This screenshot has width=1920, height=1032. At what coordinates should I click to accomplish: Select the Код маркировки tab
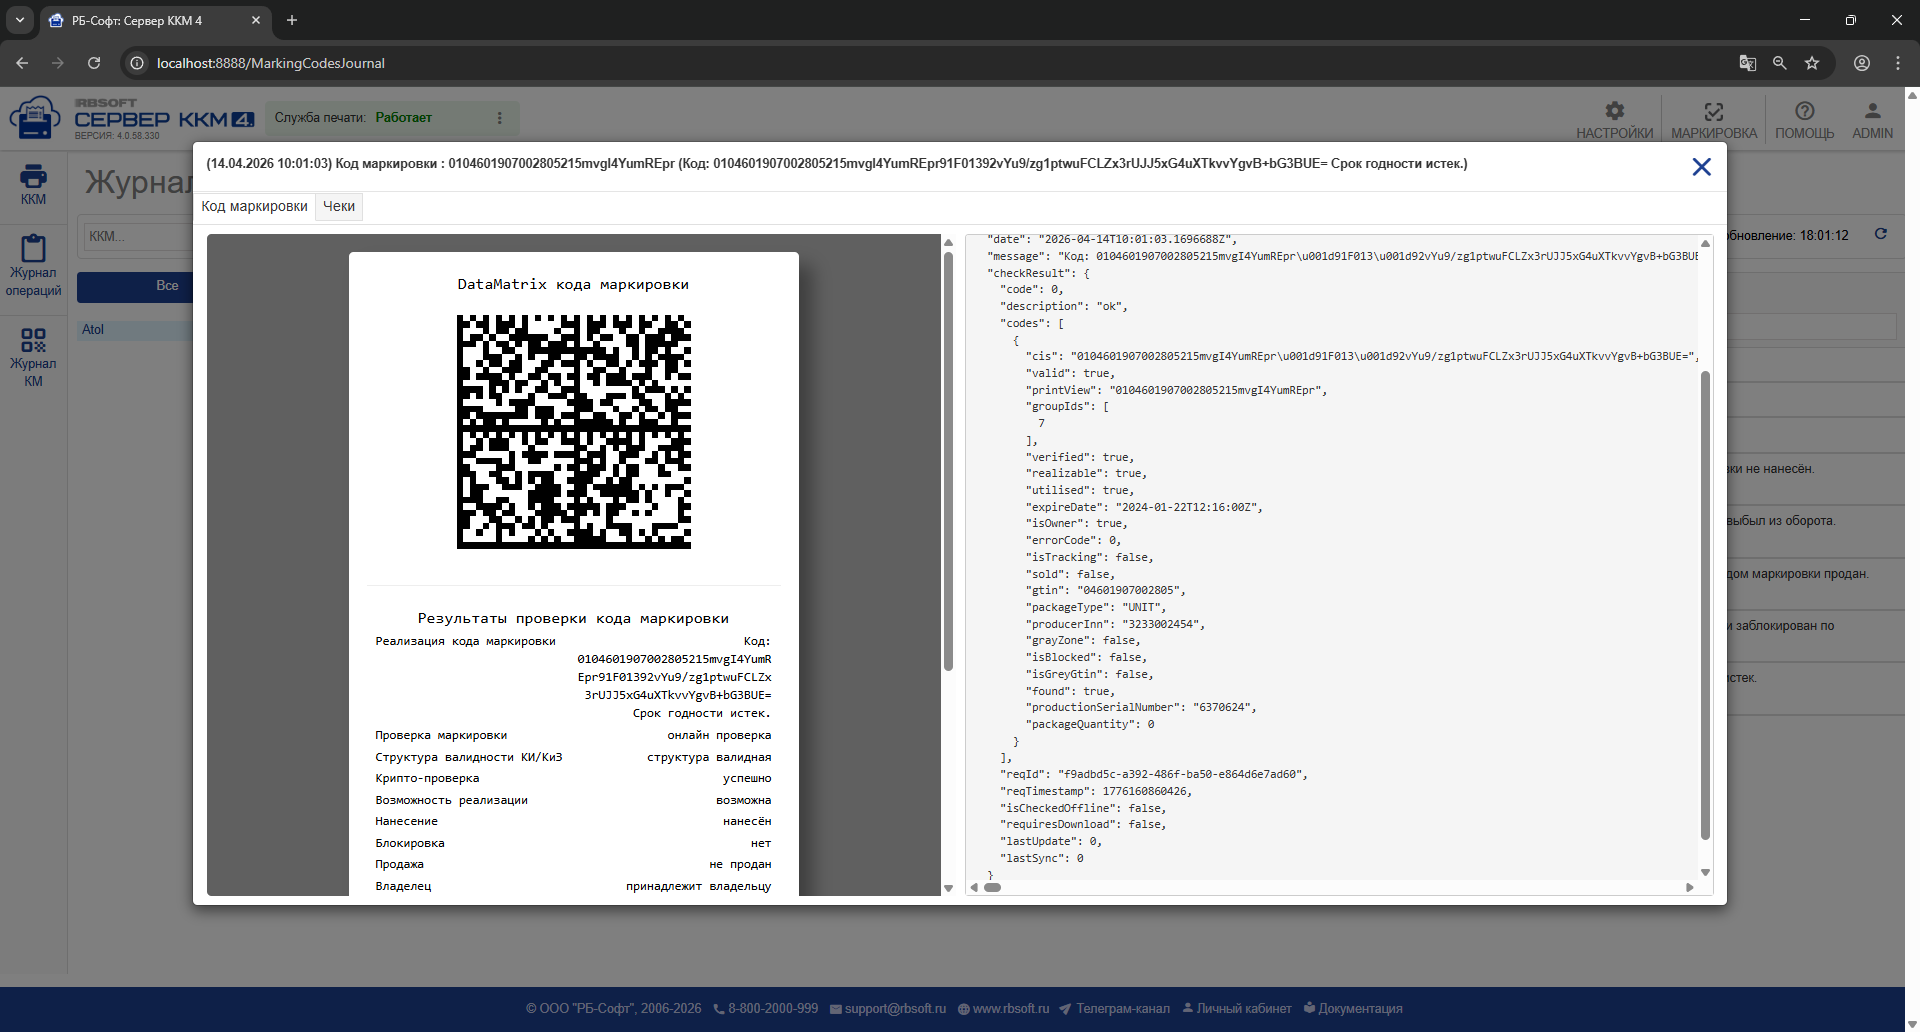(x=254, y=206)
